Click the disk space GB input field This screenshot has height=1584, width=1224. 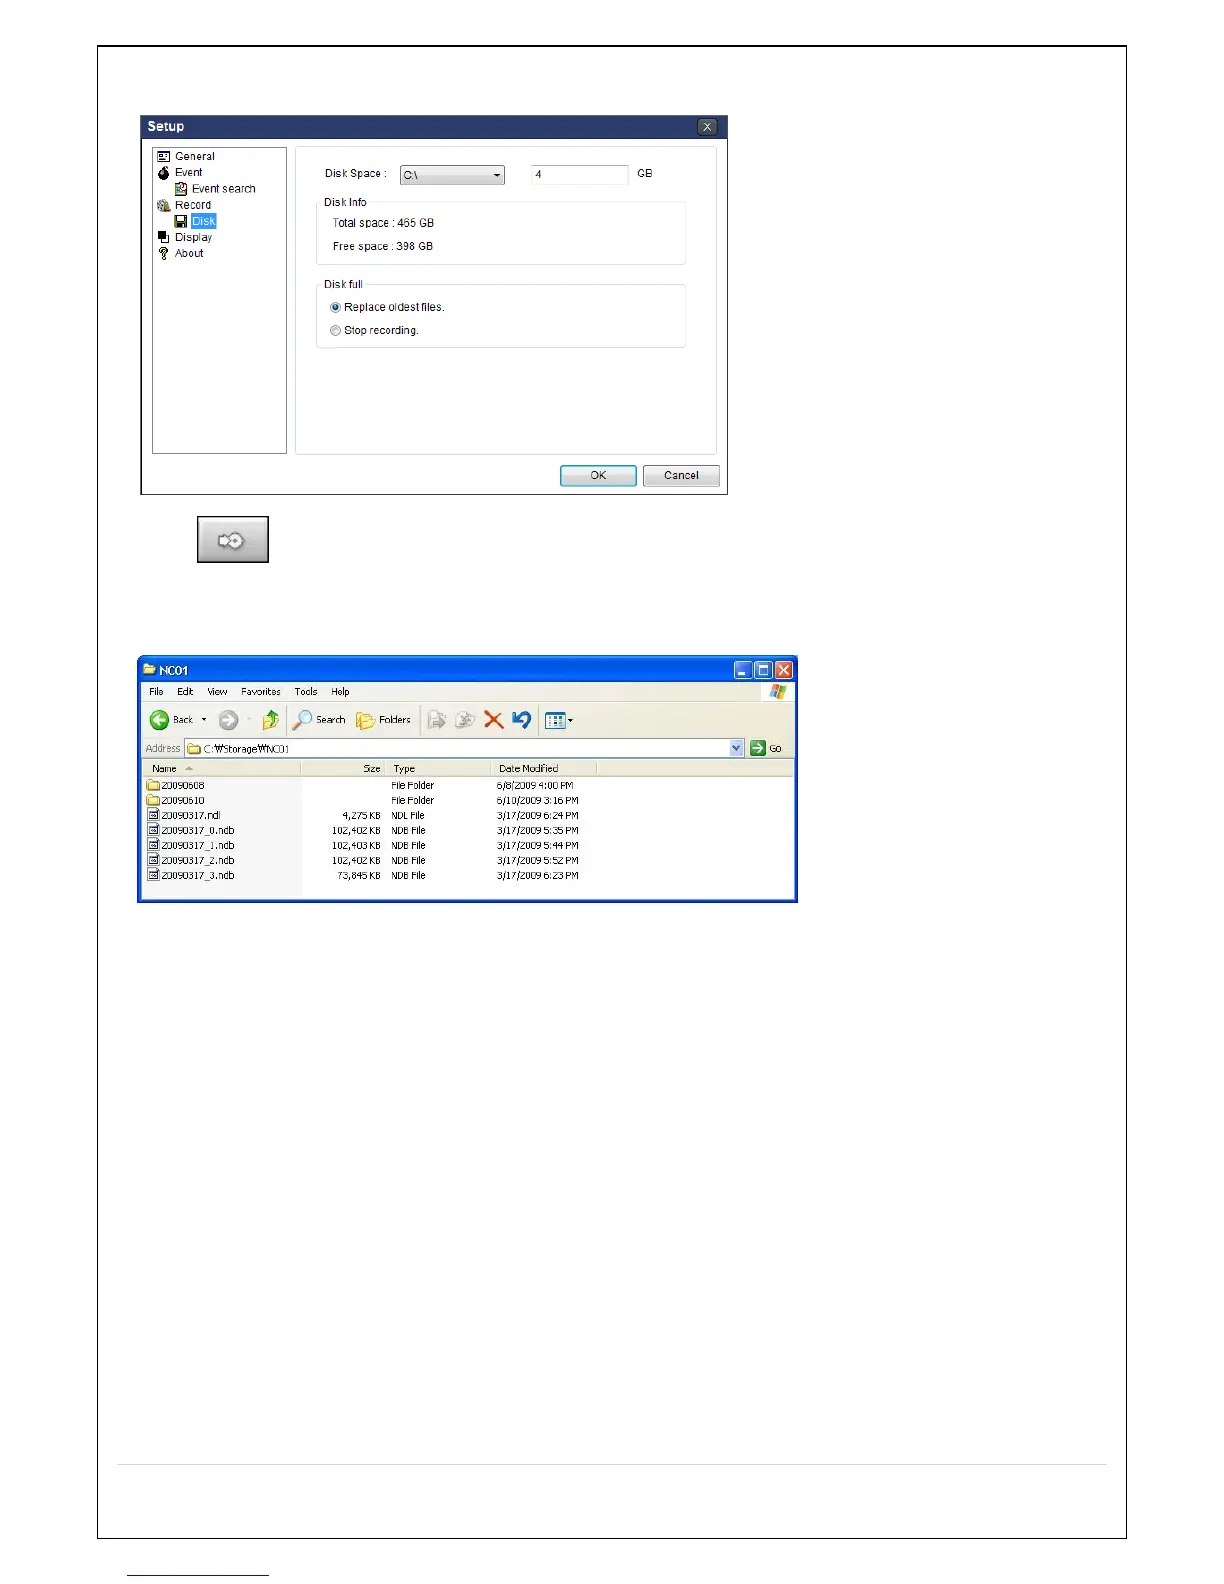coord(580,174)
